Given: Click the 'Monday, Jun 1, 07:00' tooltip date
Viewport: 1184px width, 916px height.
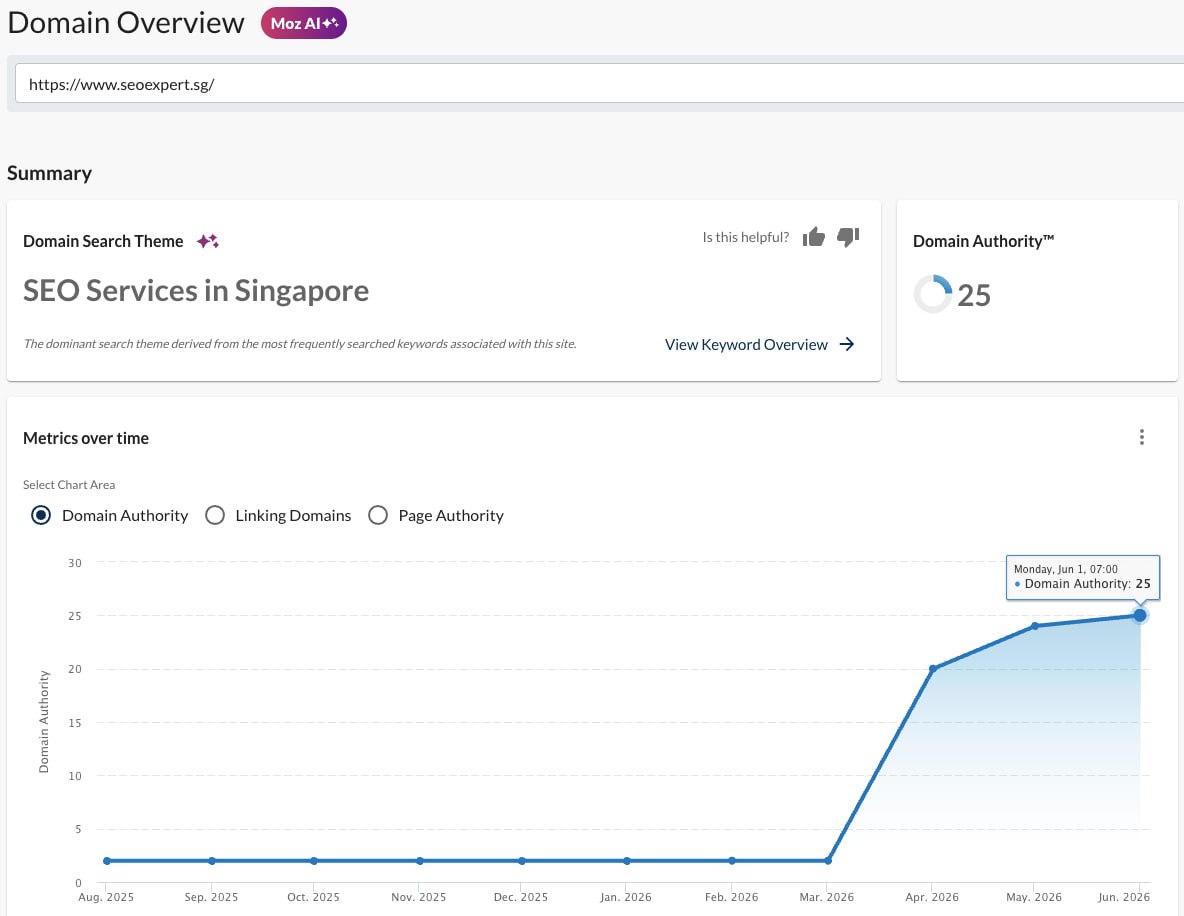Looking at the screenshot, I should [x=1065, y=569].
